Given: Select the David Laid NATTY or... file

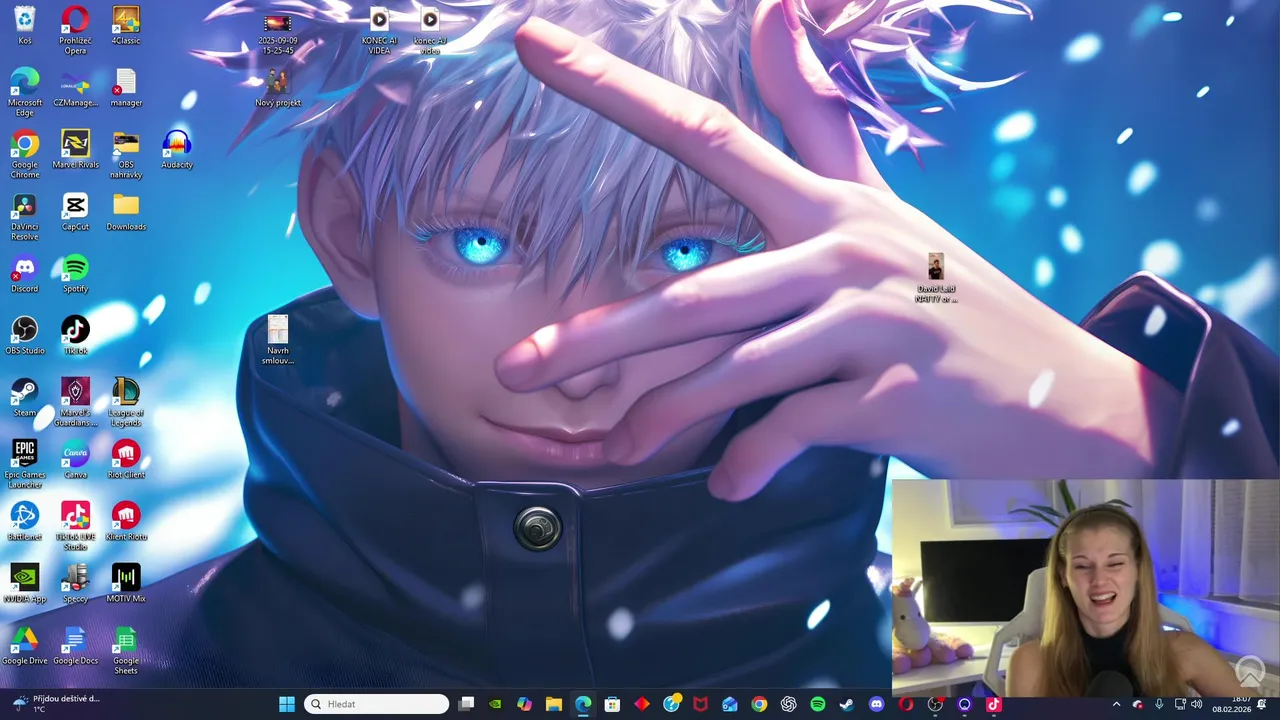Looking at the screenshot, I should pos(936,278).
